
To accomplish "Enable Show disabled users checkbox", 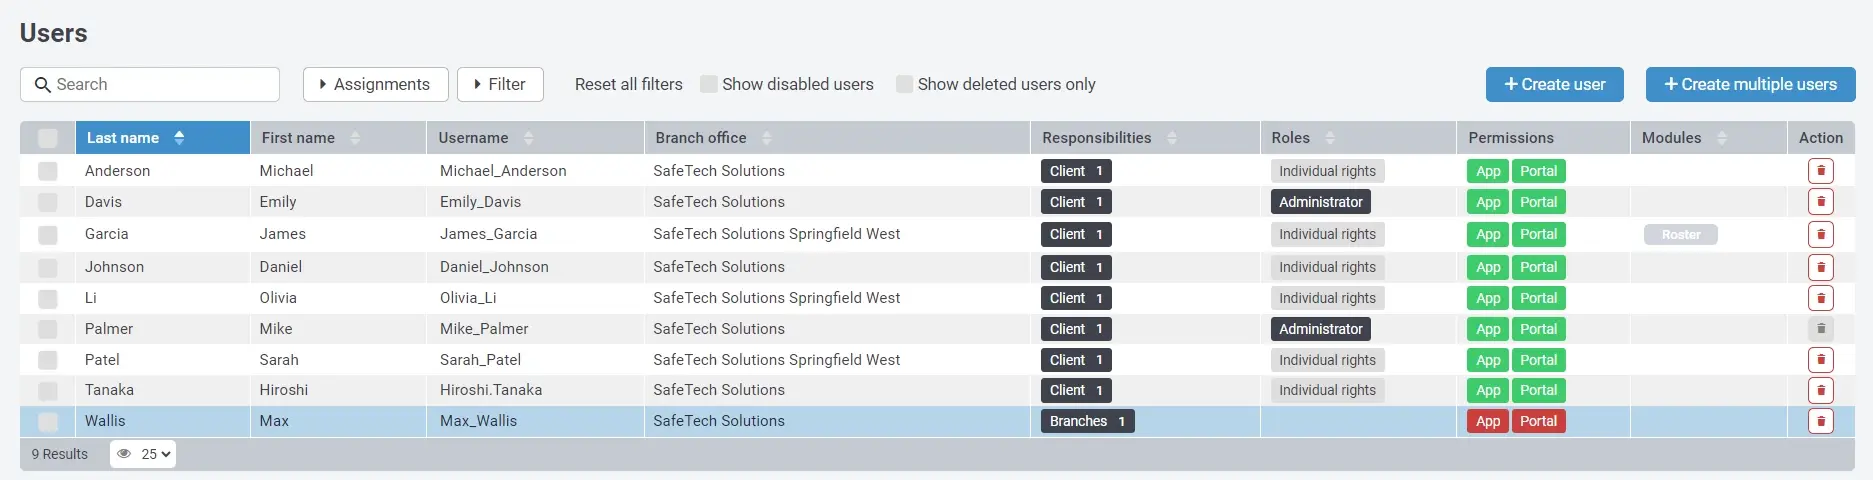I will tap(709, 85).
